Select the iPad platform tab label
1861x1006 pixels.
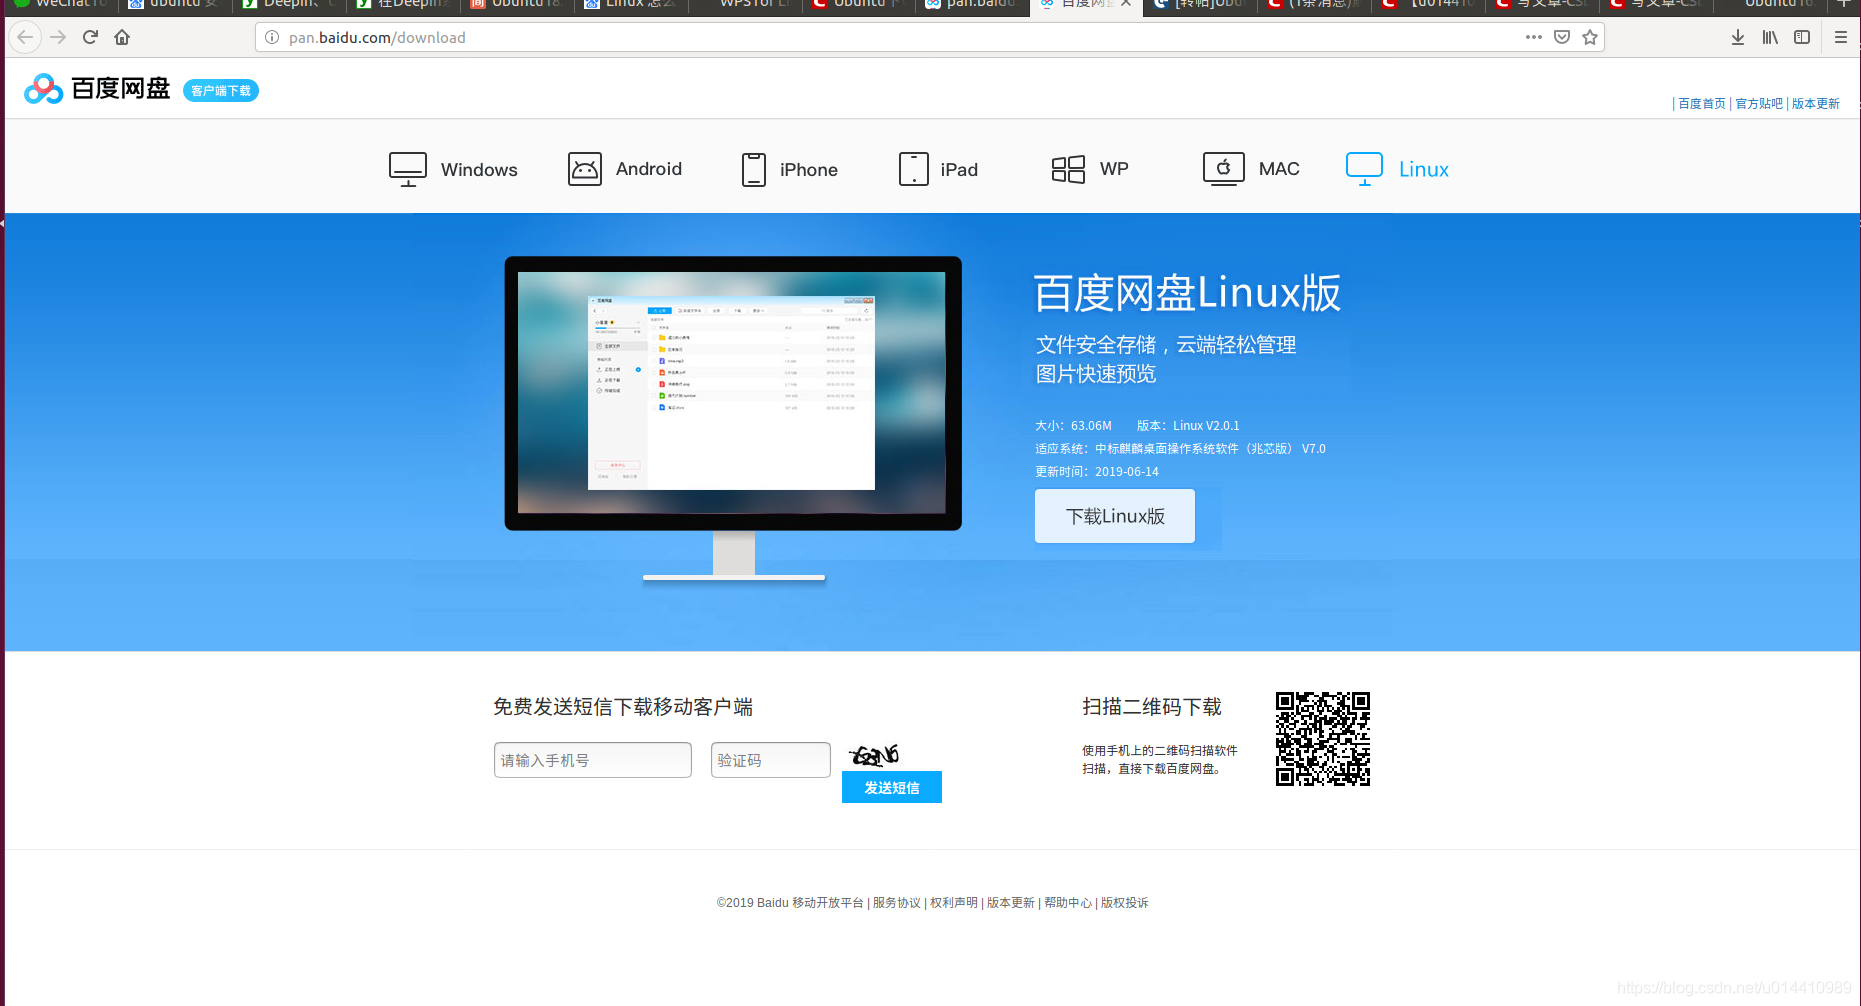point(959,170)
